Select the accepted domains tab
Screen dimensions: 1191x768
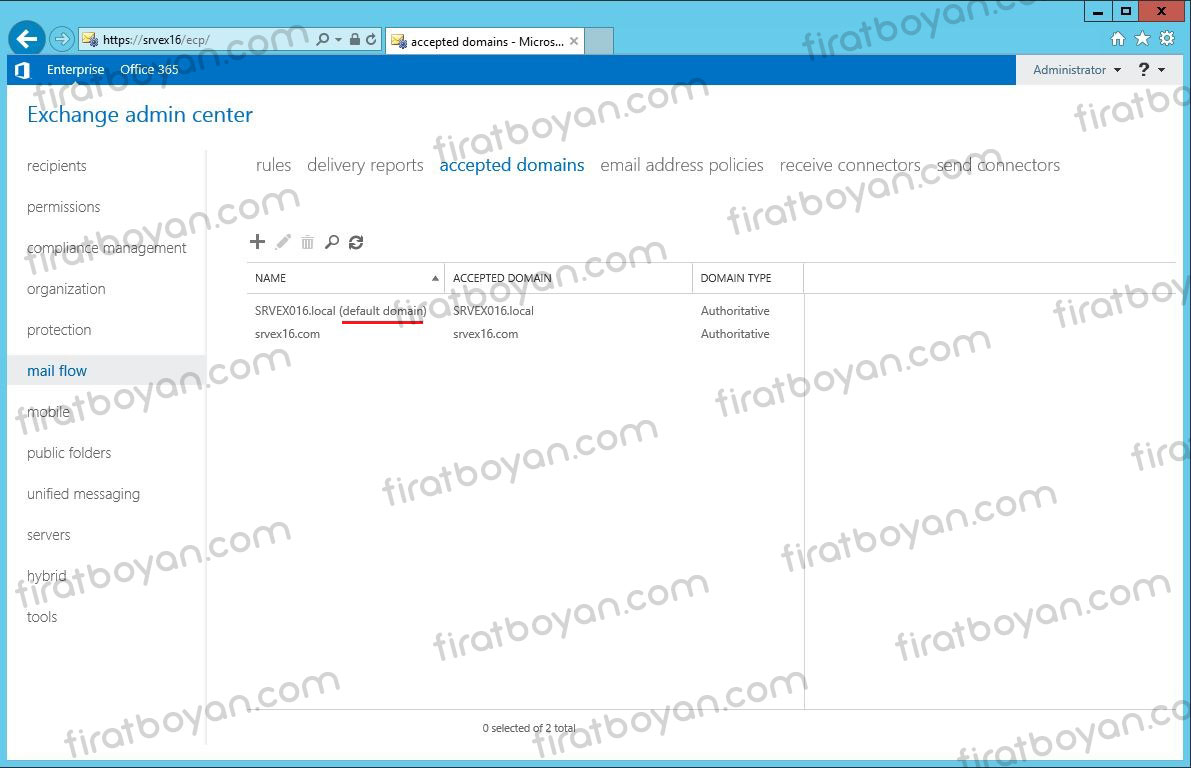tap(512, 165)
